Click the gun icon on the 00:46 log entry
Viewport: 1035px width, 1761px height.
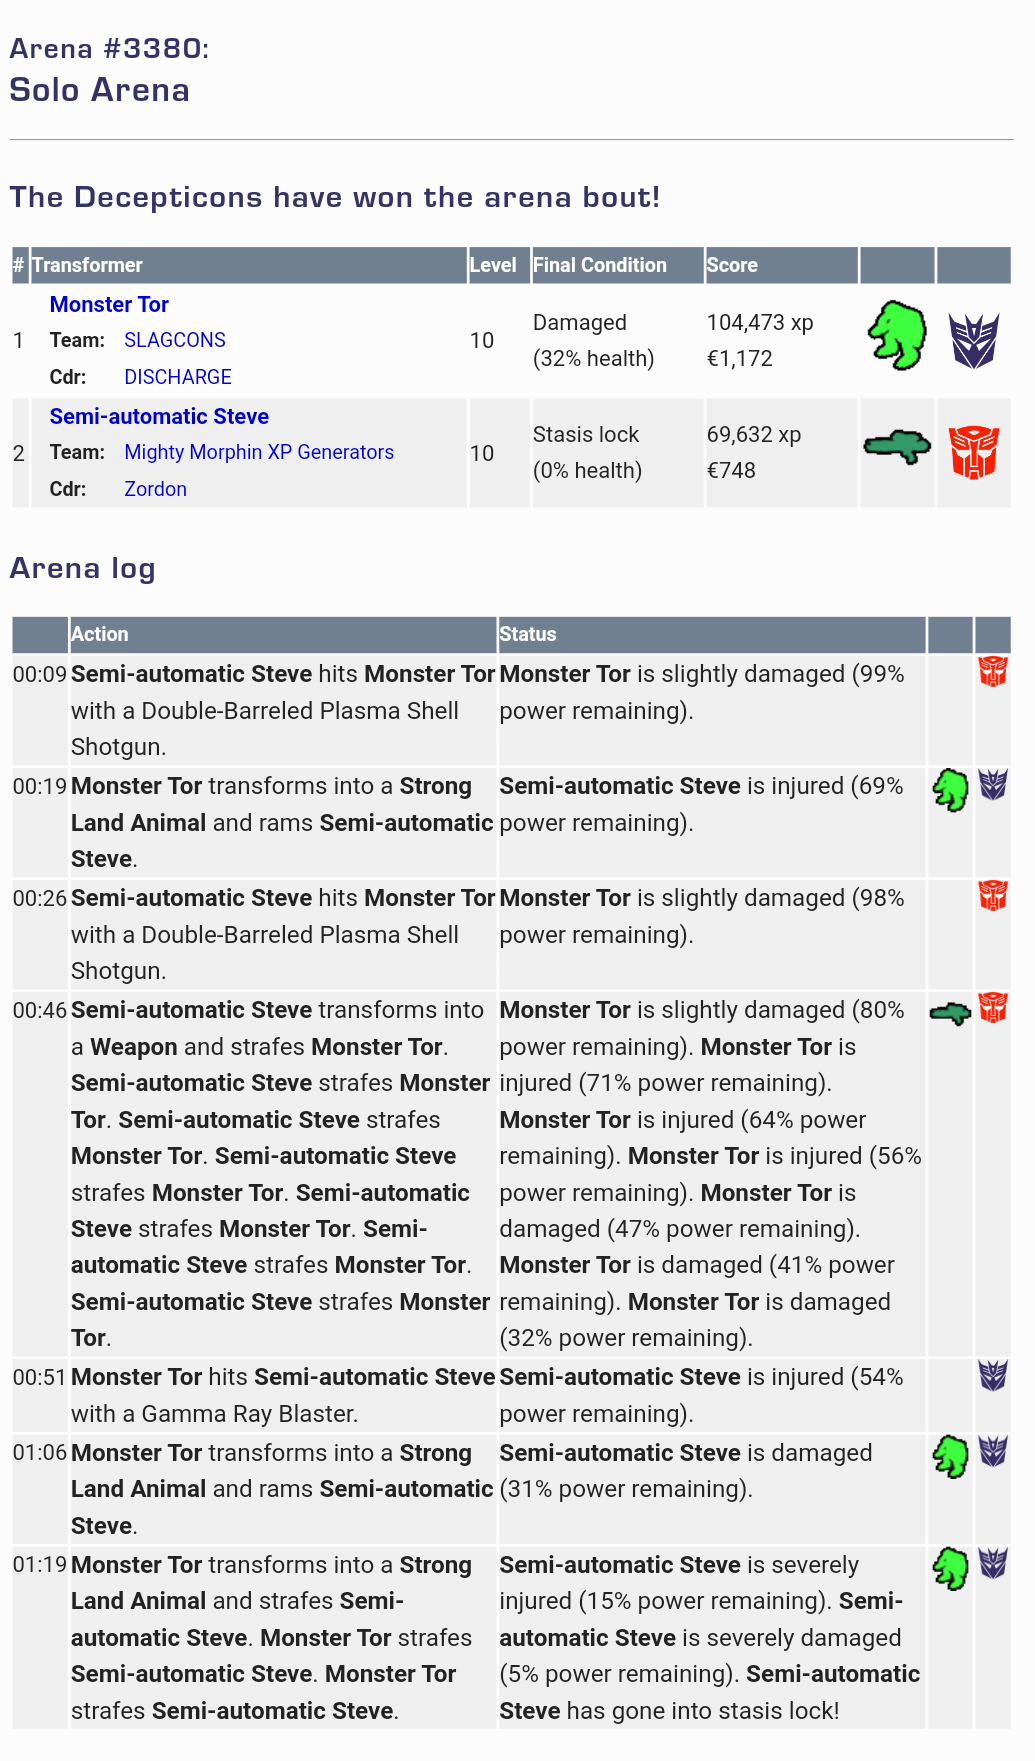coord(950,1014)
